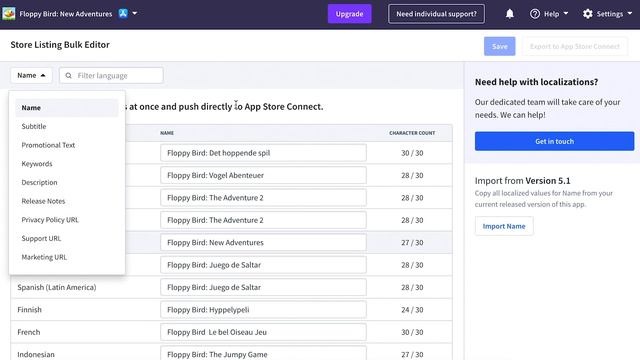Select Subtitle in the field menu
The image size is (640, 360).
pyautogui.click(x=67, y=127)
